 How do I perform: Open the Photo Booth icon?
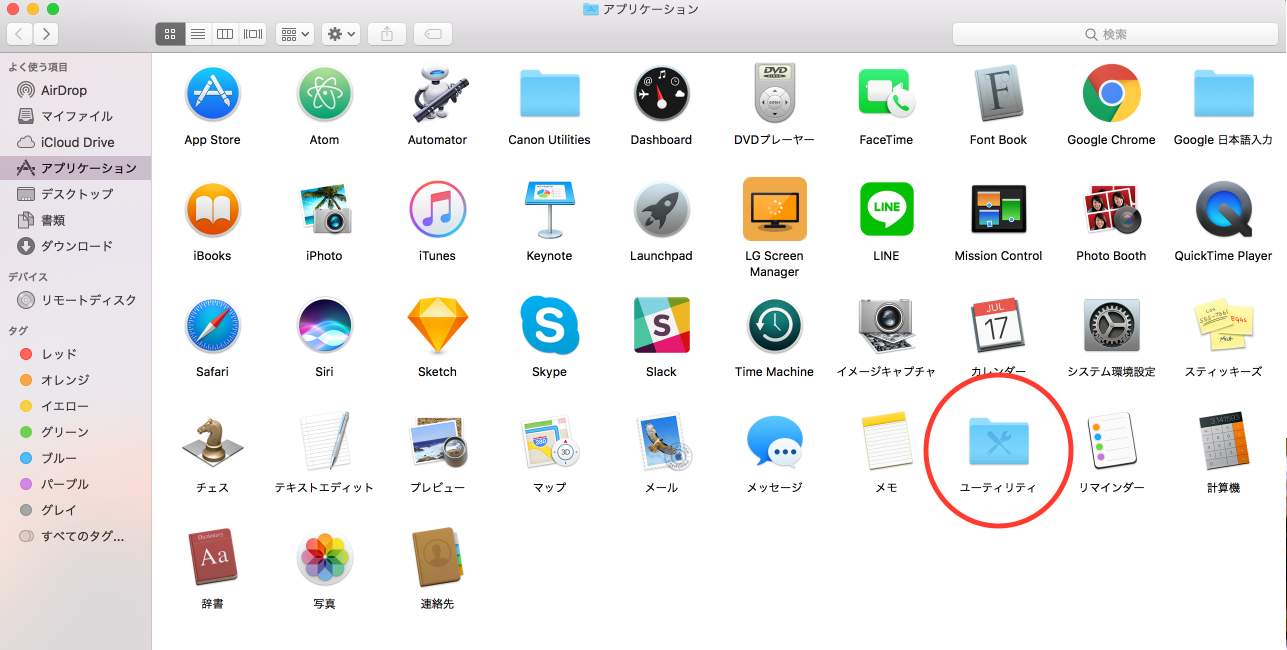click(1111, 211)
